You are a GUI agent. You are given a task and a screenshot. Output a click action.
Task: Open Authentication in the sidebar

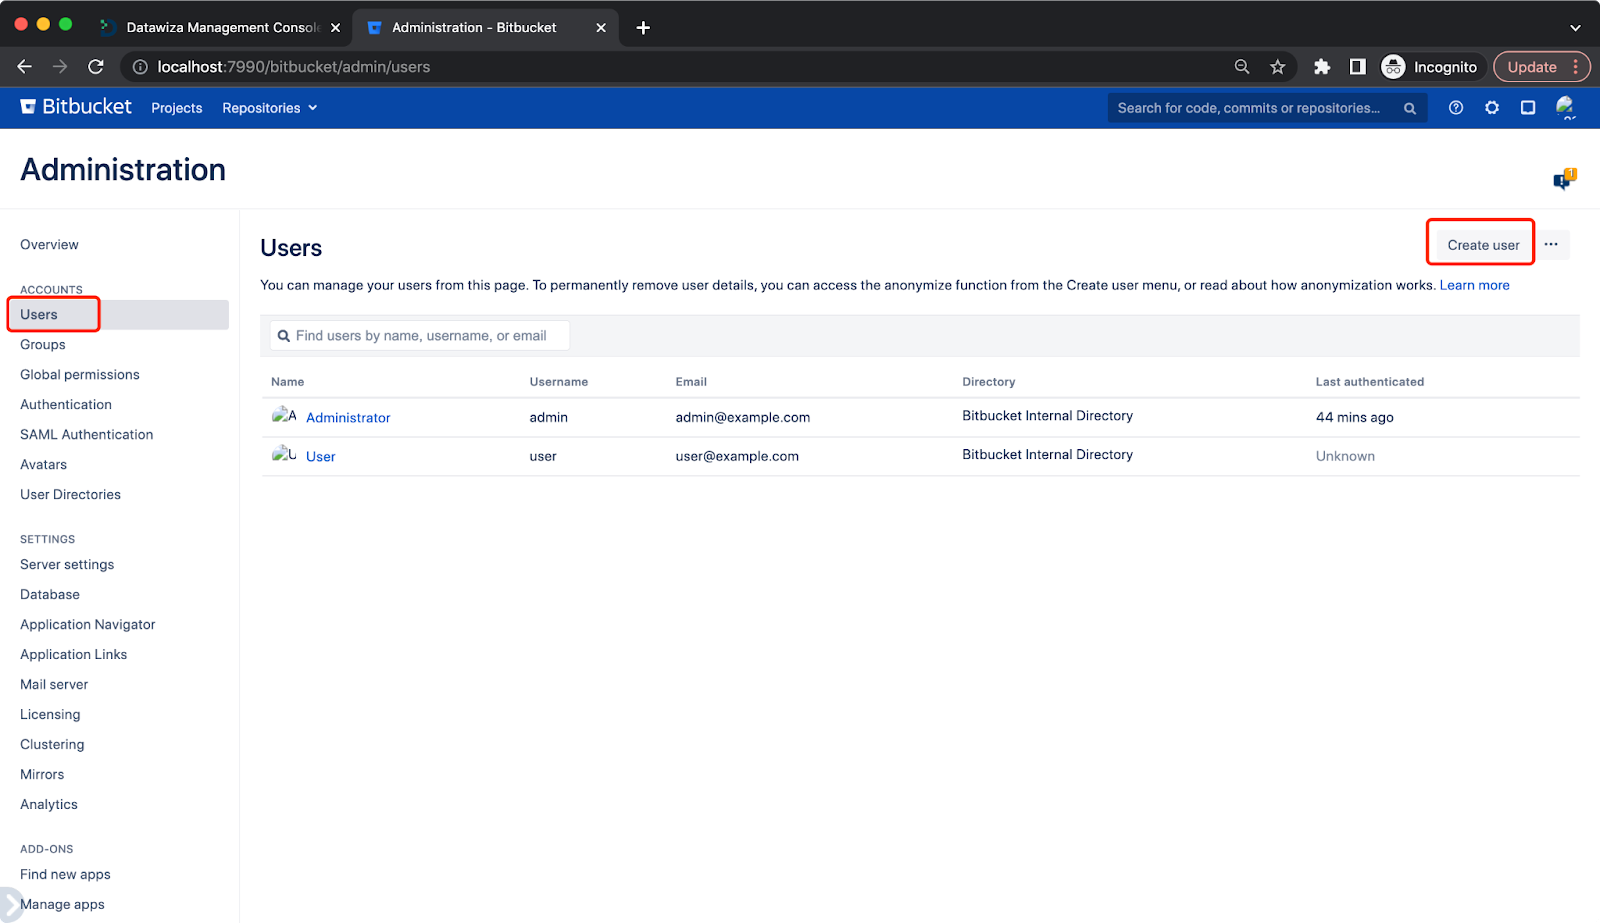click(x=66, y=405)
